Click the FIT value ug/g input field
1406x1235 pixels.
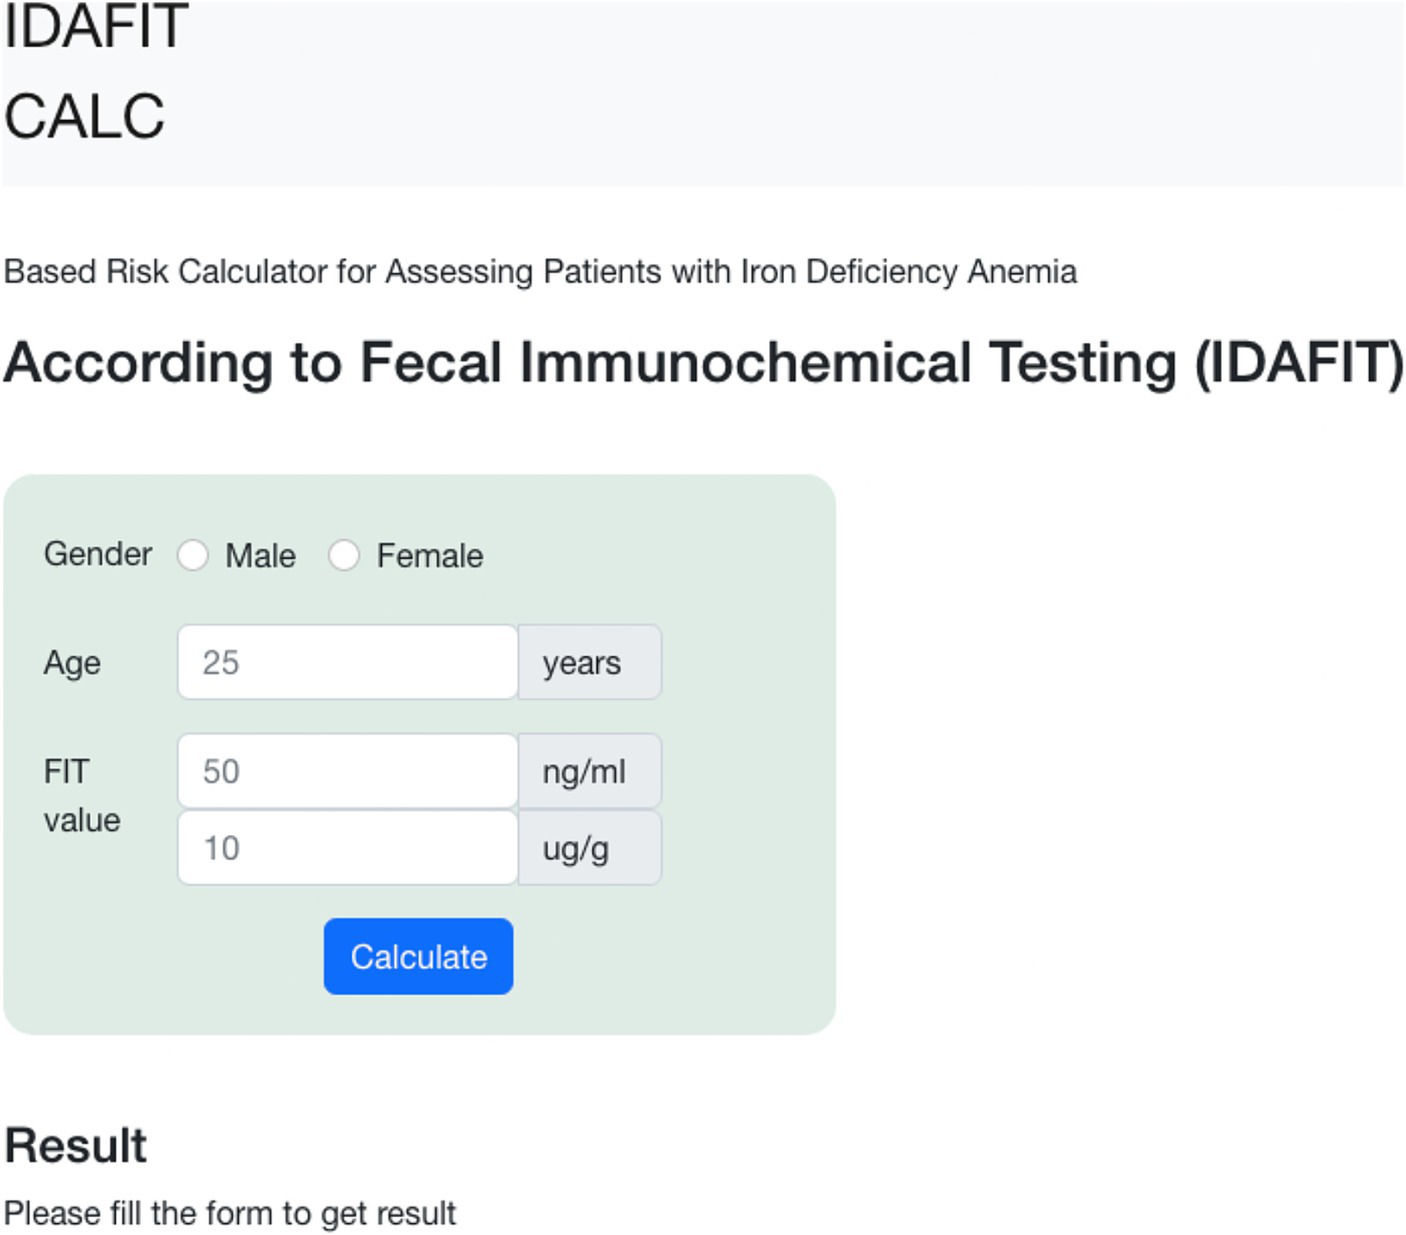(347, 848)
